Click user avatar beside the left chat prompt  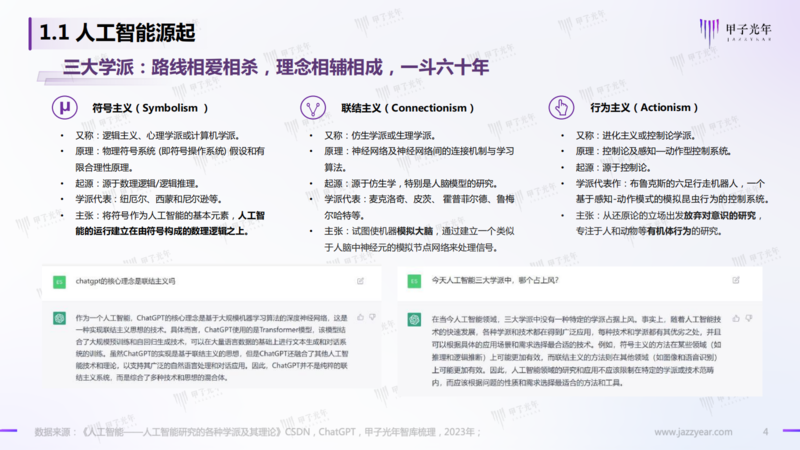click(59, 283)
